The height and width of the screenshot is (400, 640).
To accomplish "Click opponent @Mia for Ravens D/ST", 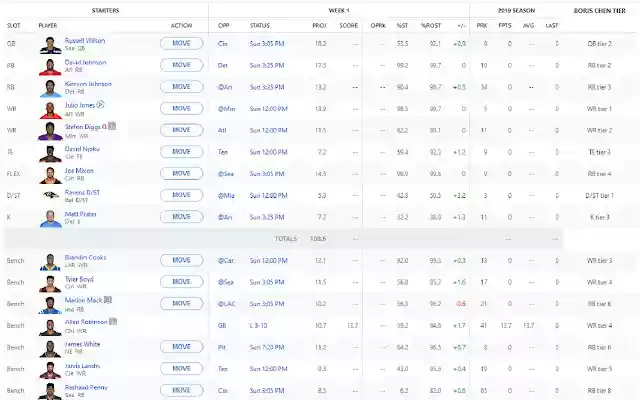I will 226,196.
